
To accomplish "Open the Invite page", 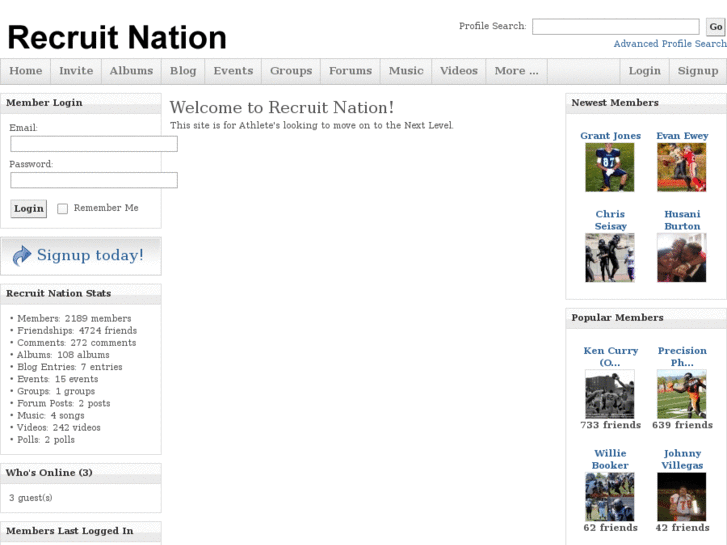I will point(76,71).
